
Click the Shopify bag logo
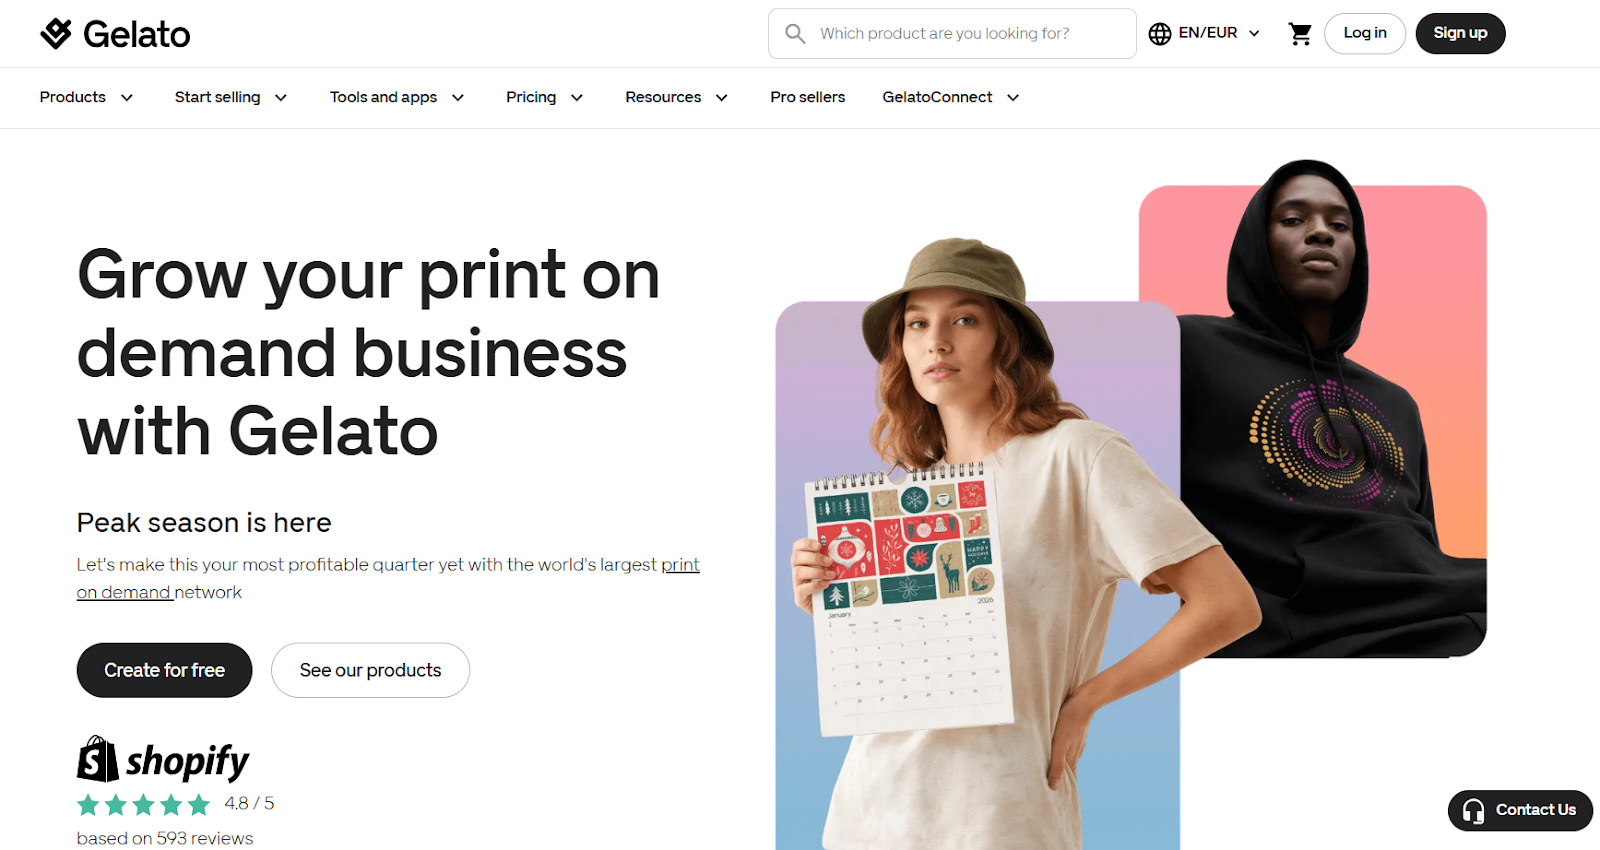[98, 760]
